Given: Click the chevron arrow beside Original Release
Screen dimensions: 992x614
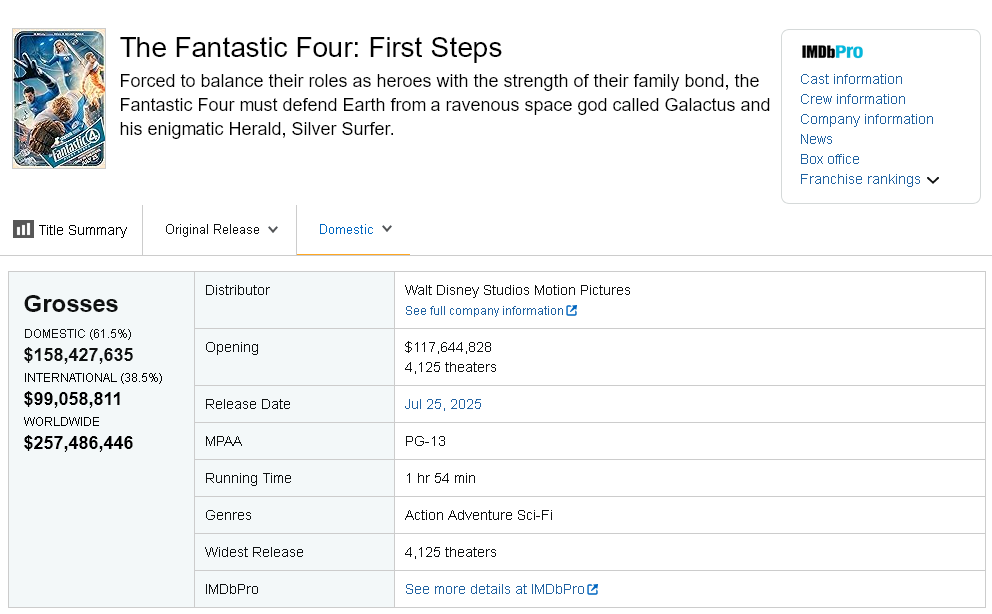Looking at the screenshot, I should point(273,230).
